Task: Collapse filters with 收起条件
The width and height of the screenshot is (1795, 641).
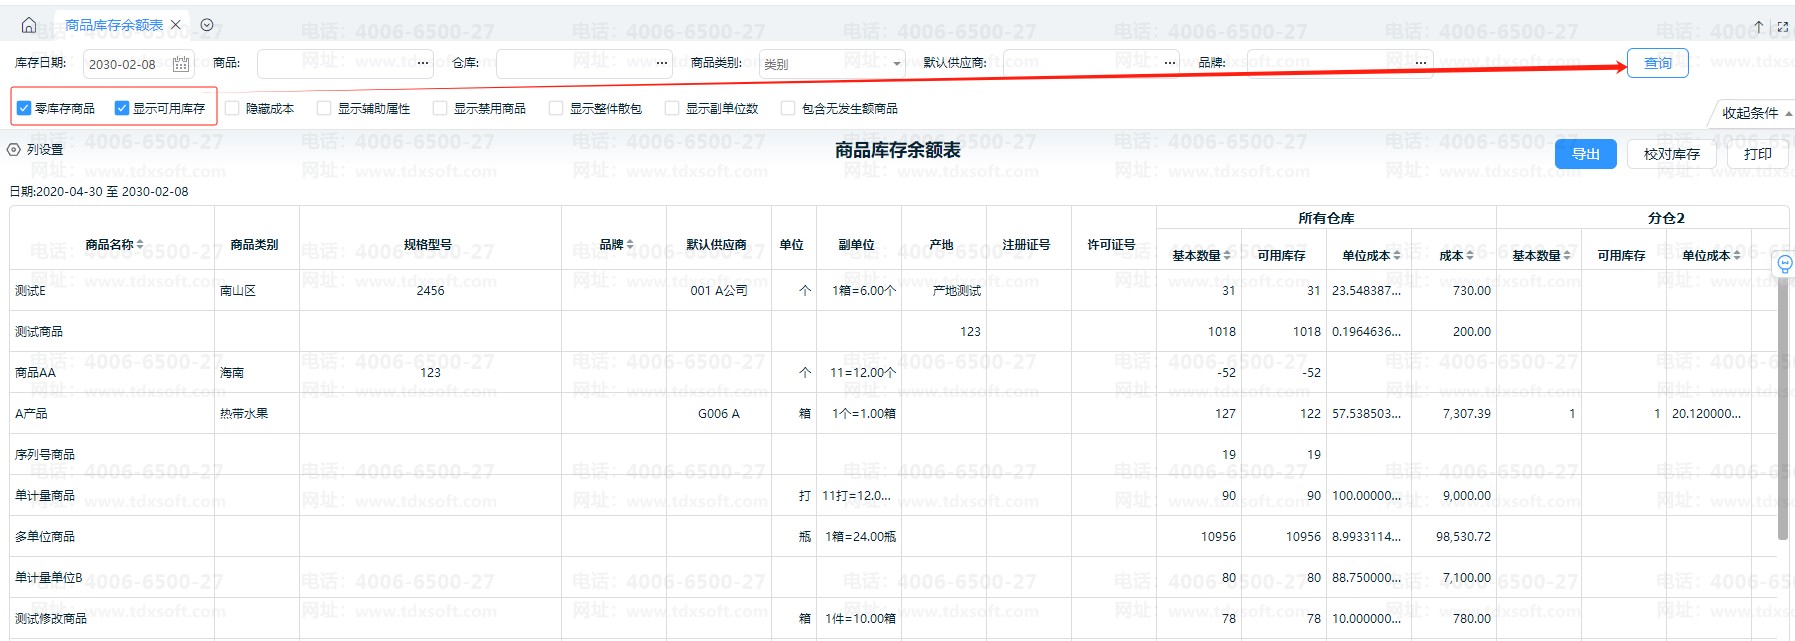Action: point(1755,113)
